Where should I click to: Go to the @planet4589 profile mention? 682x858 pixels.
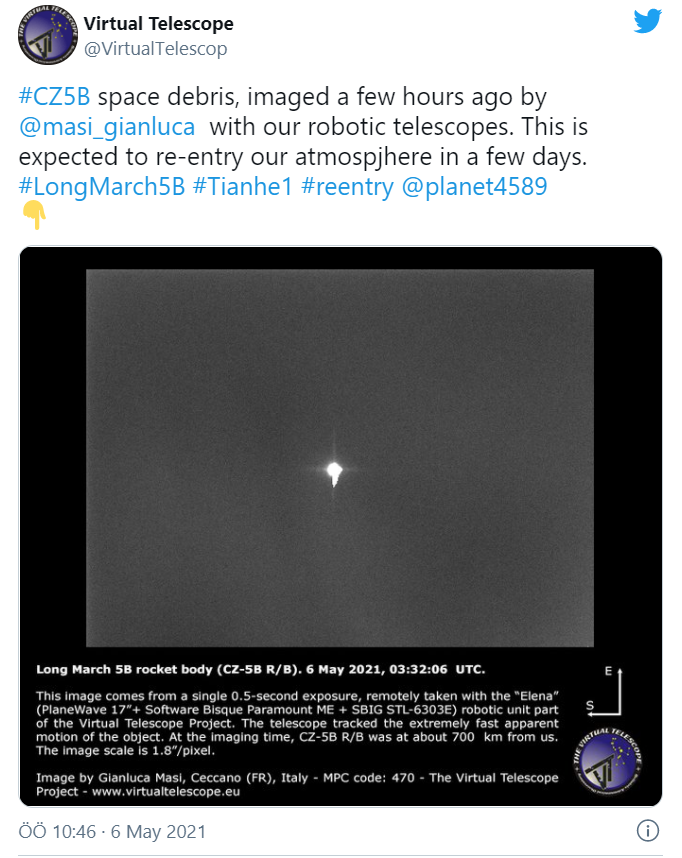tap(477, 186)
